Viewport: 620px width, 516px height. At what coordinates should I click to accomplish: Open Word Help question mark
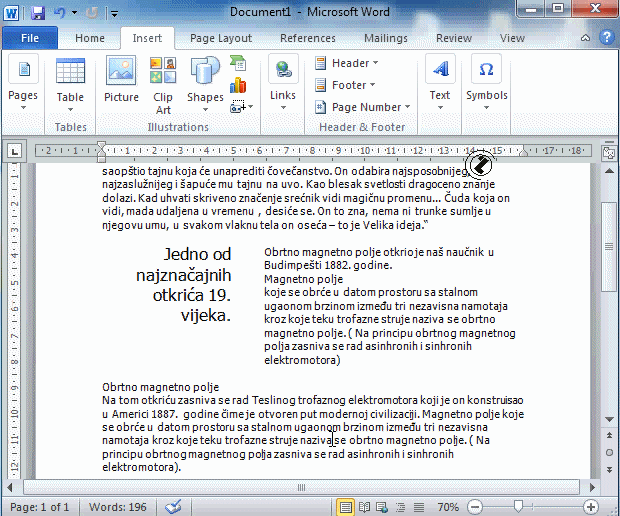coord(606,38)
